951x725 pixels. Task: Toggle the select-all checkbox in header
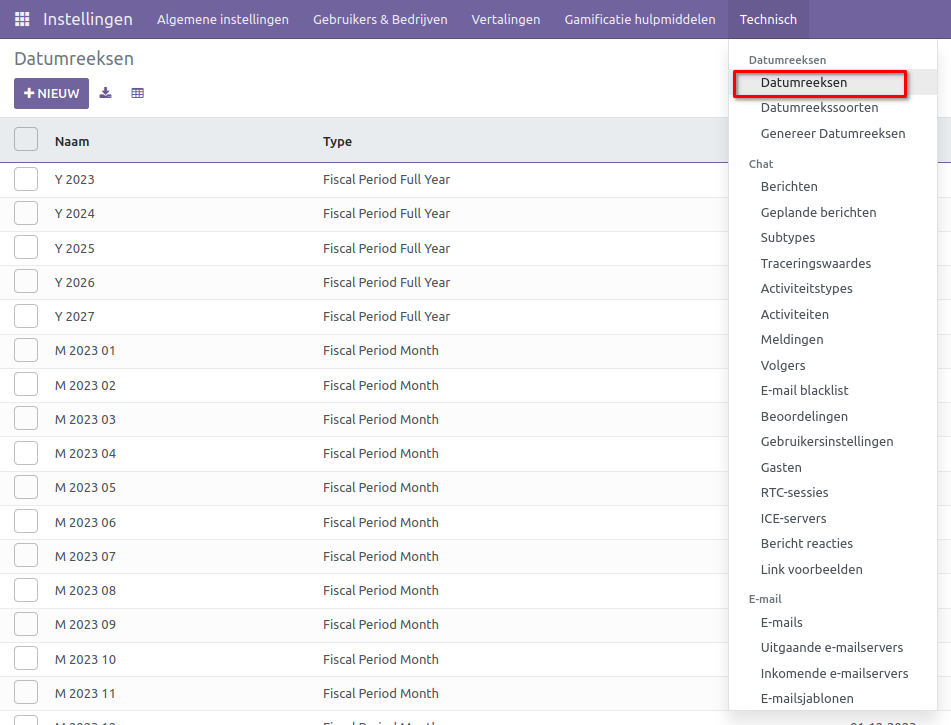point(26,140)
